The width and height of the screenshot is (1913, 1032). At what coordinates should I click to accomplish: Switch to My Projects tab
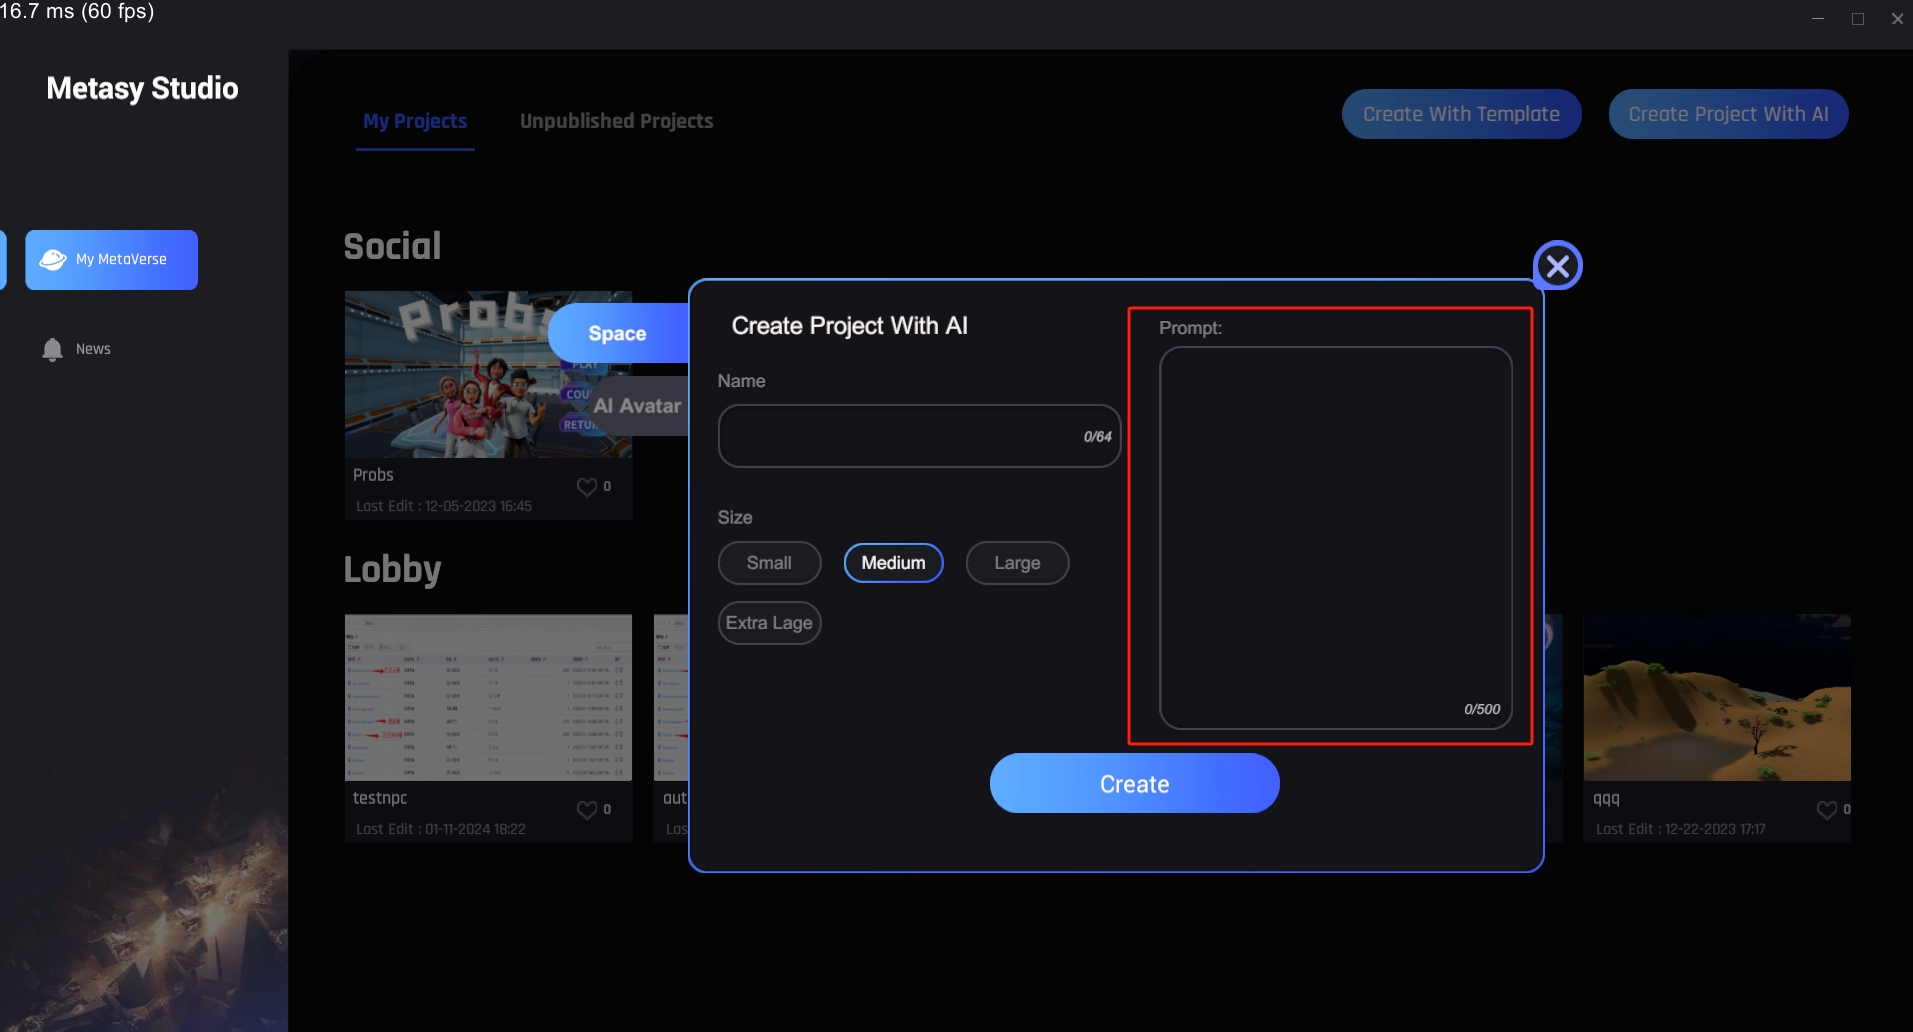pyautogui.click(x=415, y=121)
